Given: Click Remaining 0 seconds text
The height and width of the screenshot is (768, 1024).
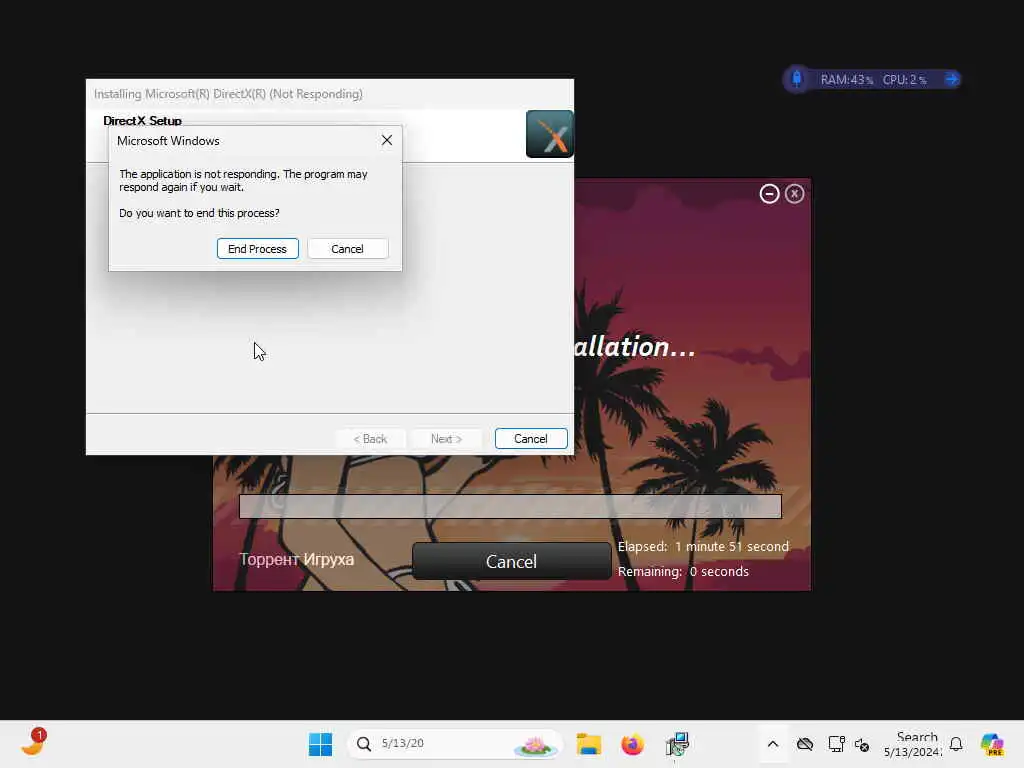Looking at the screenshot, I should click(x=683, y=571).
